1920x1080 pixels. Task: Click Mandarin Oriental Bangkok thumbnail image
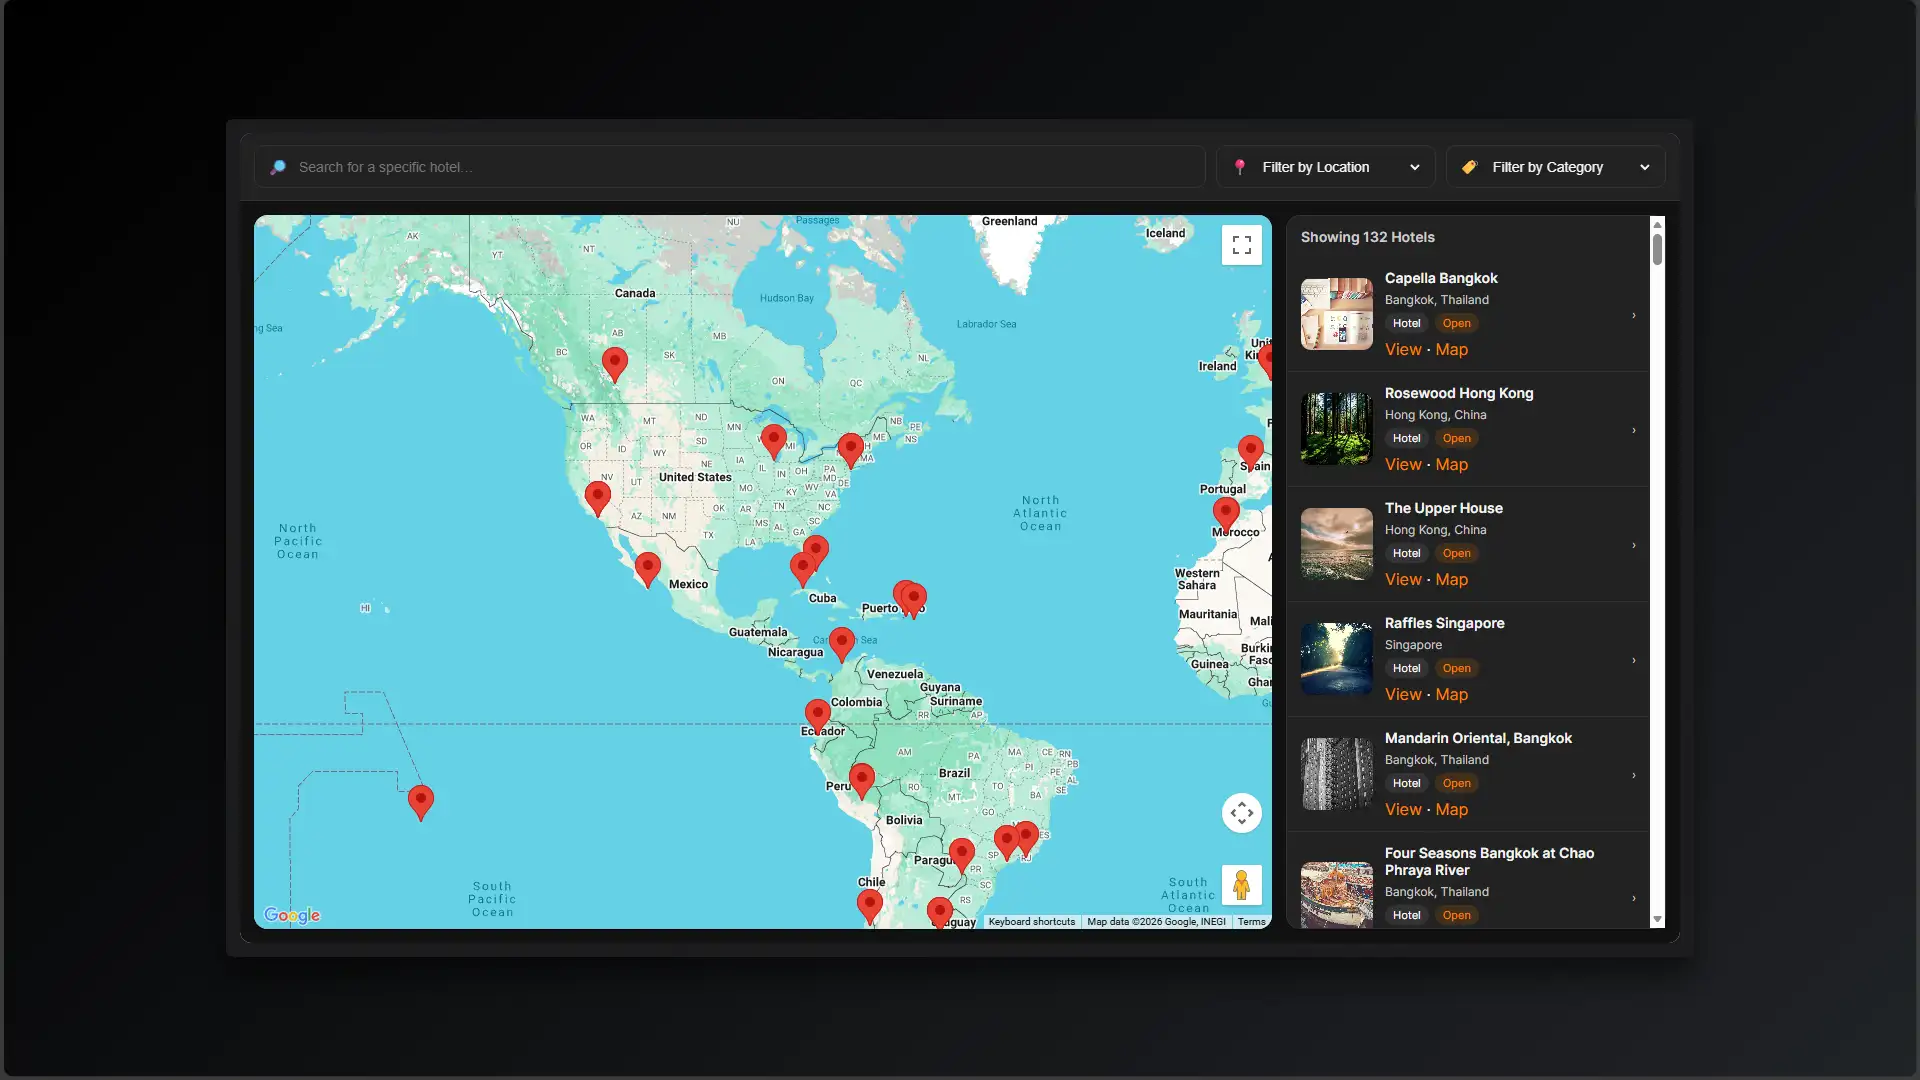(1336, 774)
